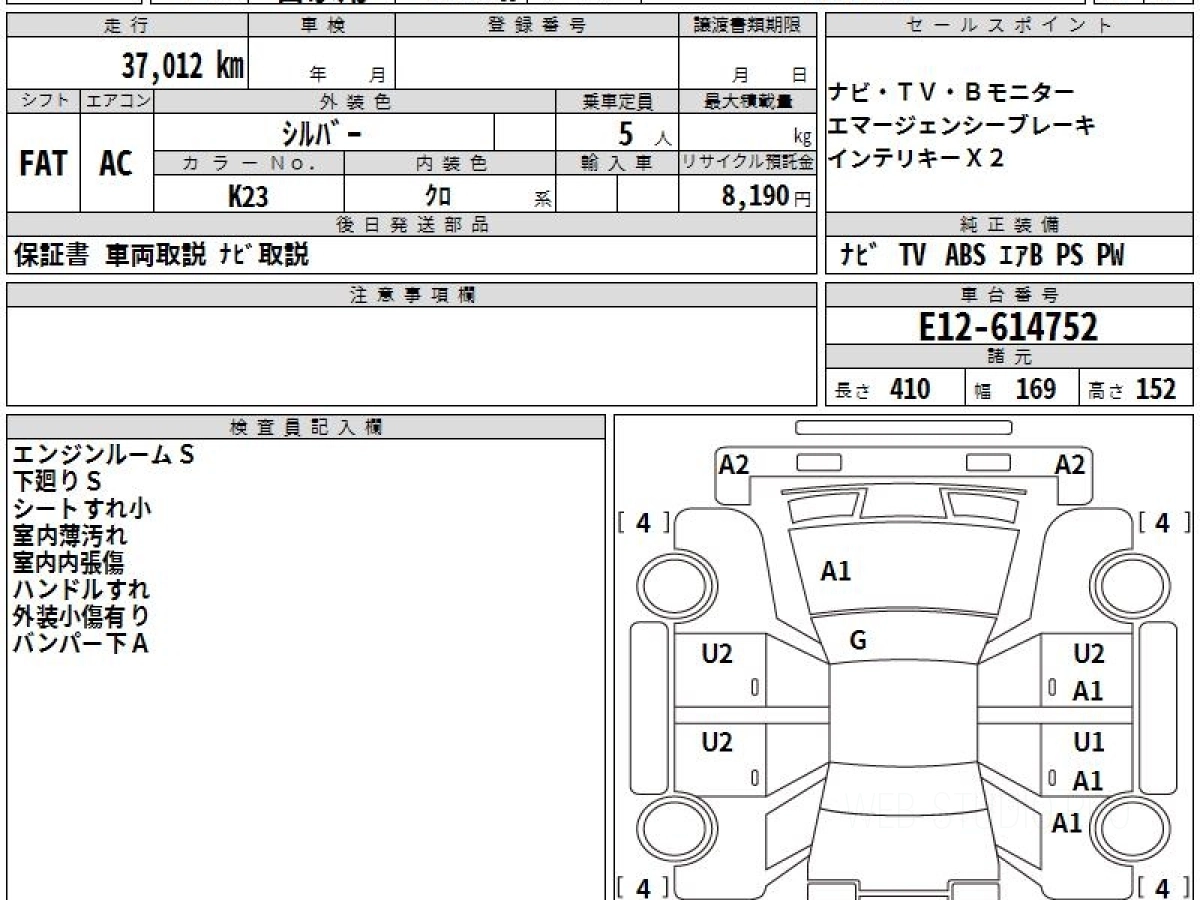Click the 譲渡書類期限 header cell

pyautogui.click(x=748, y=26)
